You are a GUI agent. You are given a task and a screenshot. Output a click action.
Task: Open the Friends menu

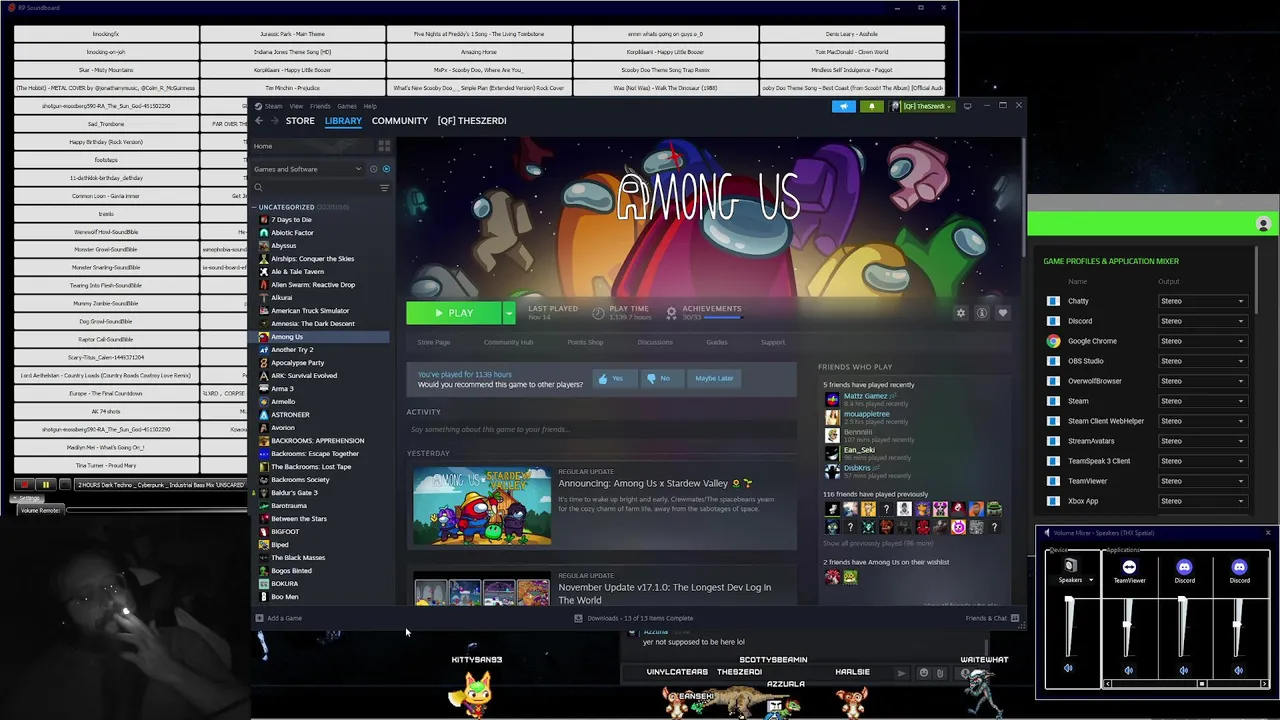pyautogui.click(x=320, y=106)
